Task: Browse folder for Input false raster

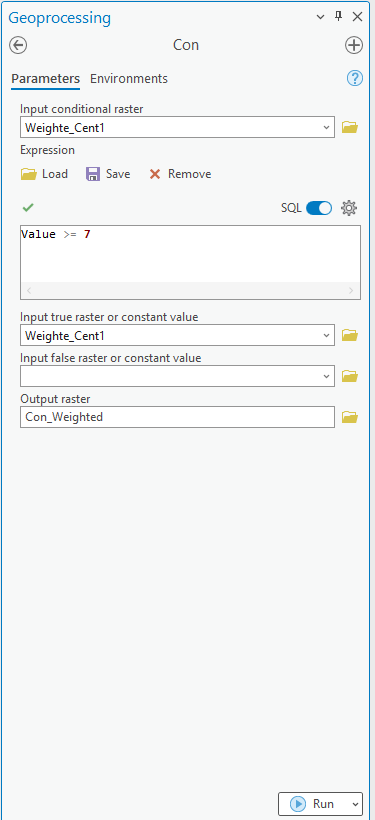Action: point(350,376)
